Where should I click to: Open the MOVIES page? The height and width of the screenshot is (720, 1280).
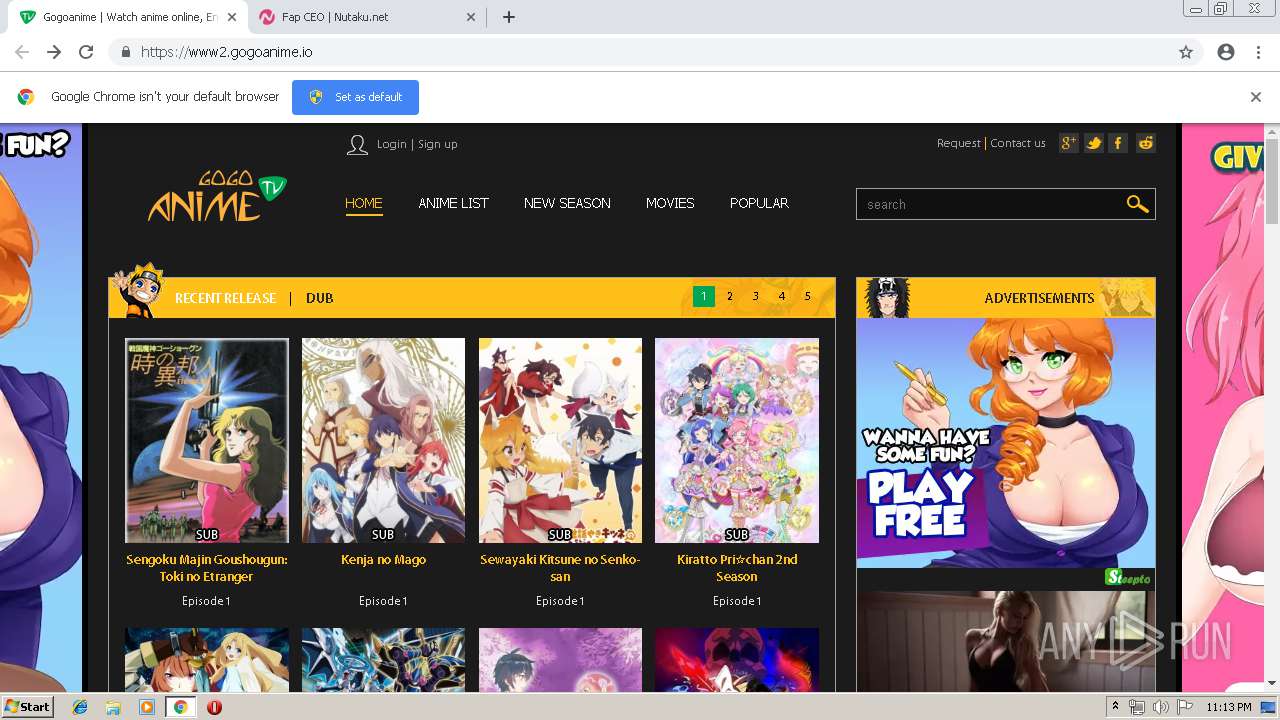[x=670, y=203]
